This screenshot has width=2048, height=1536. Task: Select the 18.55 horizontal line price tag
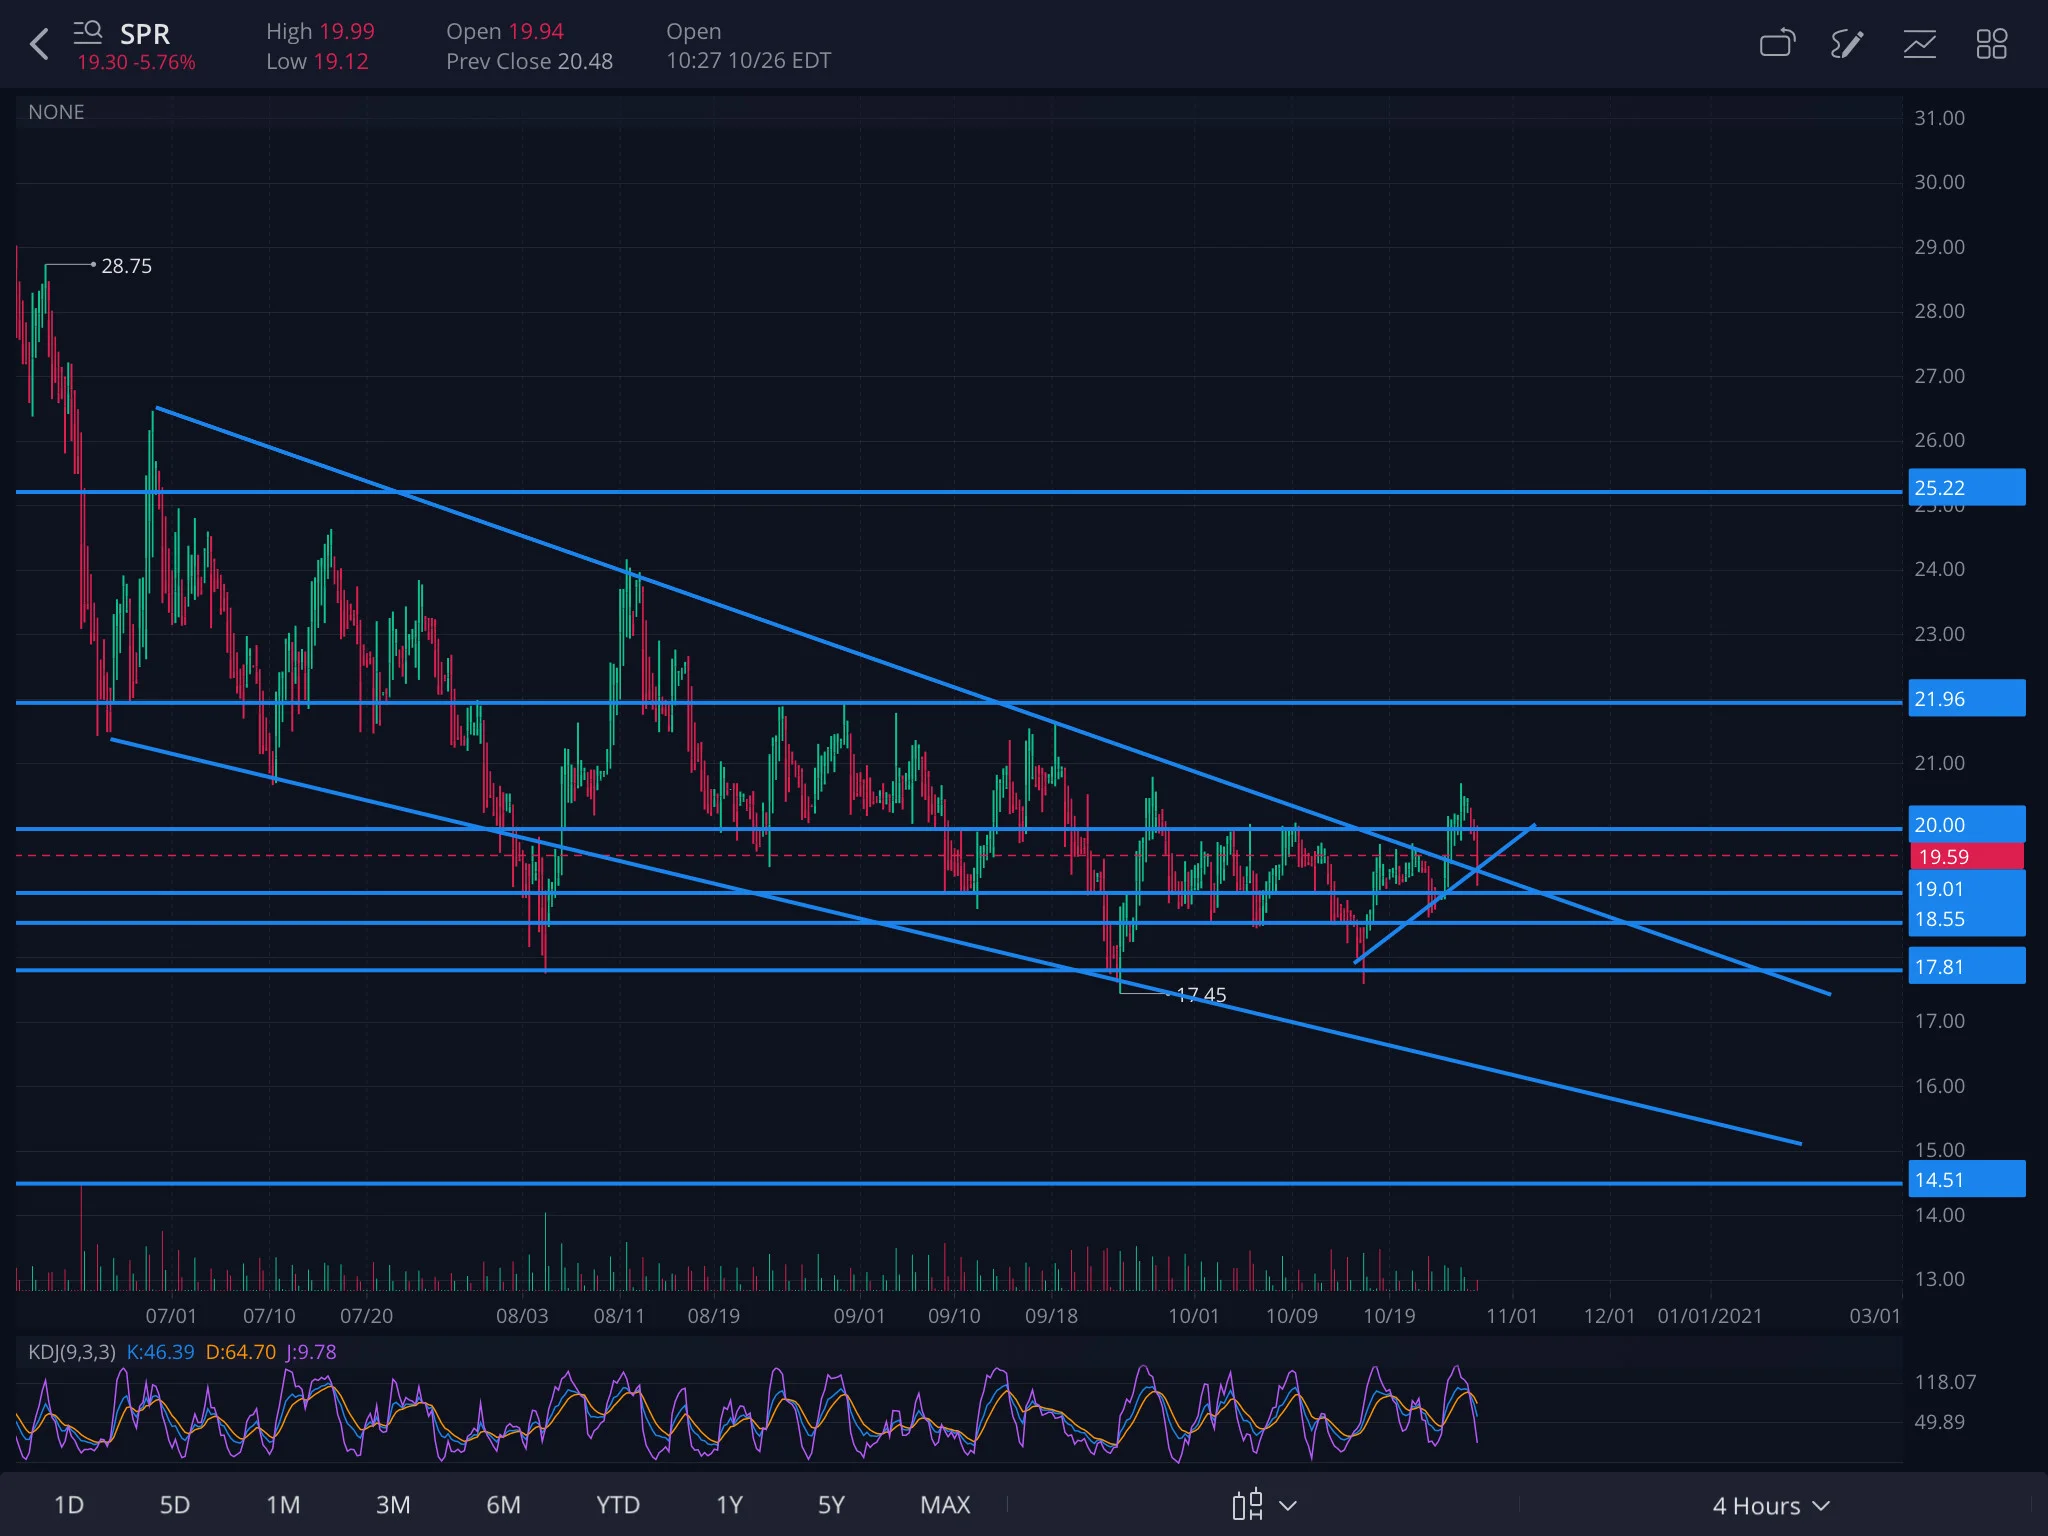1966,919
